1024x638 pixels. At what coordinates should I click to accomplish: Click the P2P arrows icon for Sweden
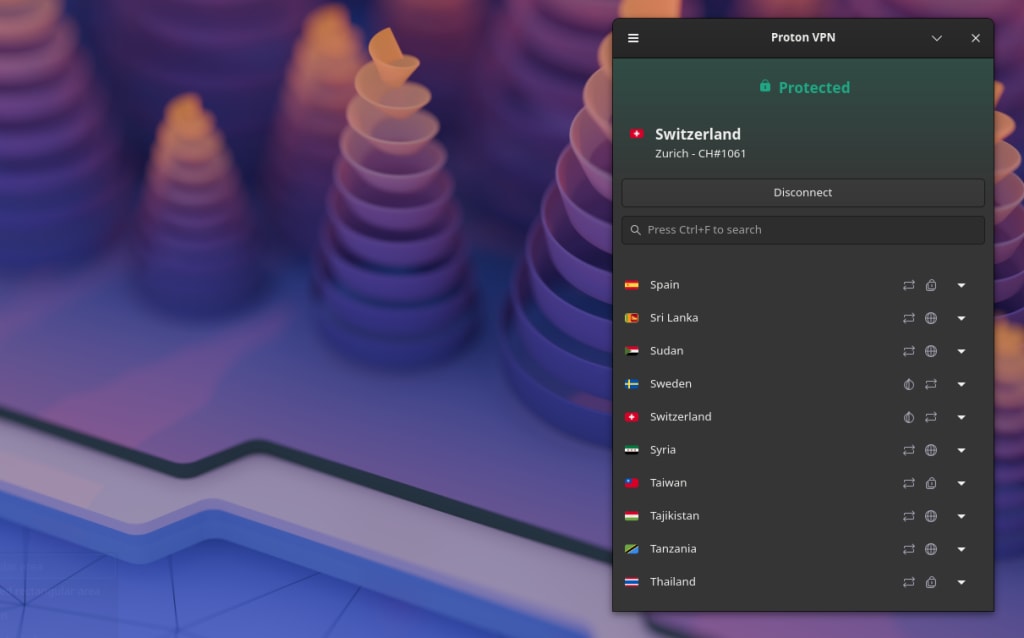[931, 384]
